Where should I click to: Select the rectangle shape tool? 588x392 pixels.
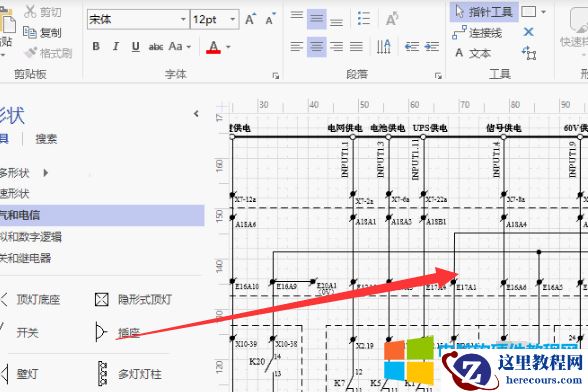pos(529,12)
